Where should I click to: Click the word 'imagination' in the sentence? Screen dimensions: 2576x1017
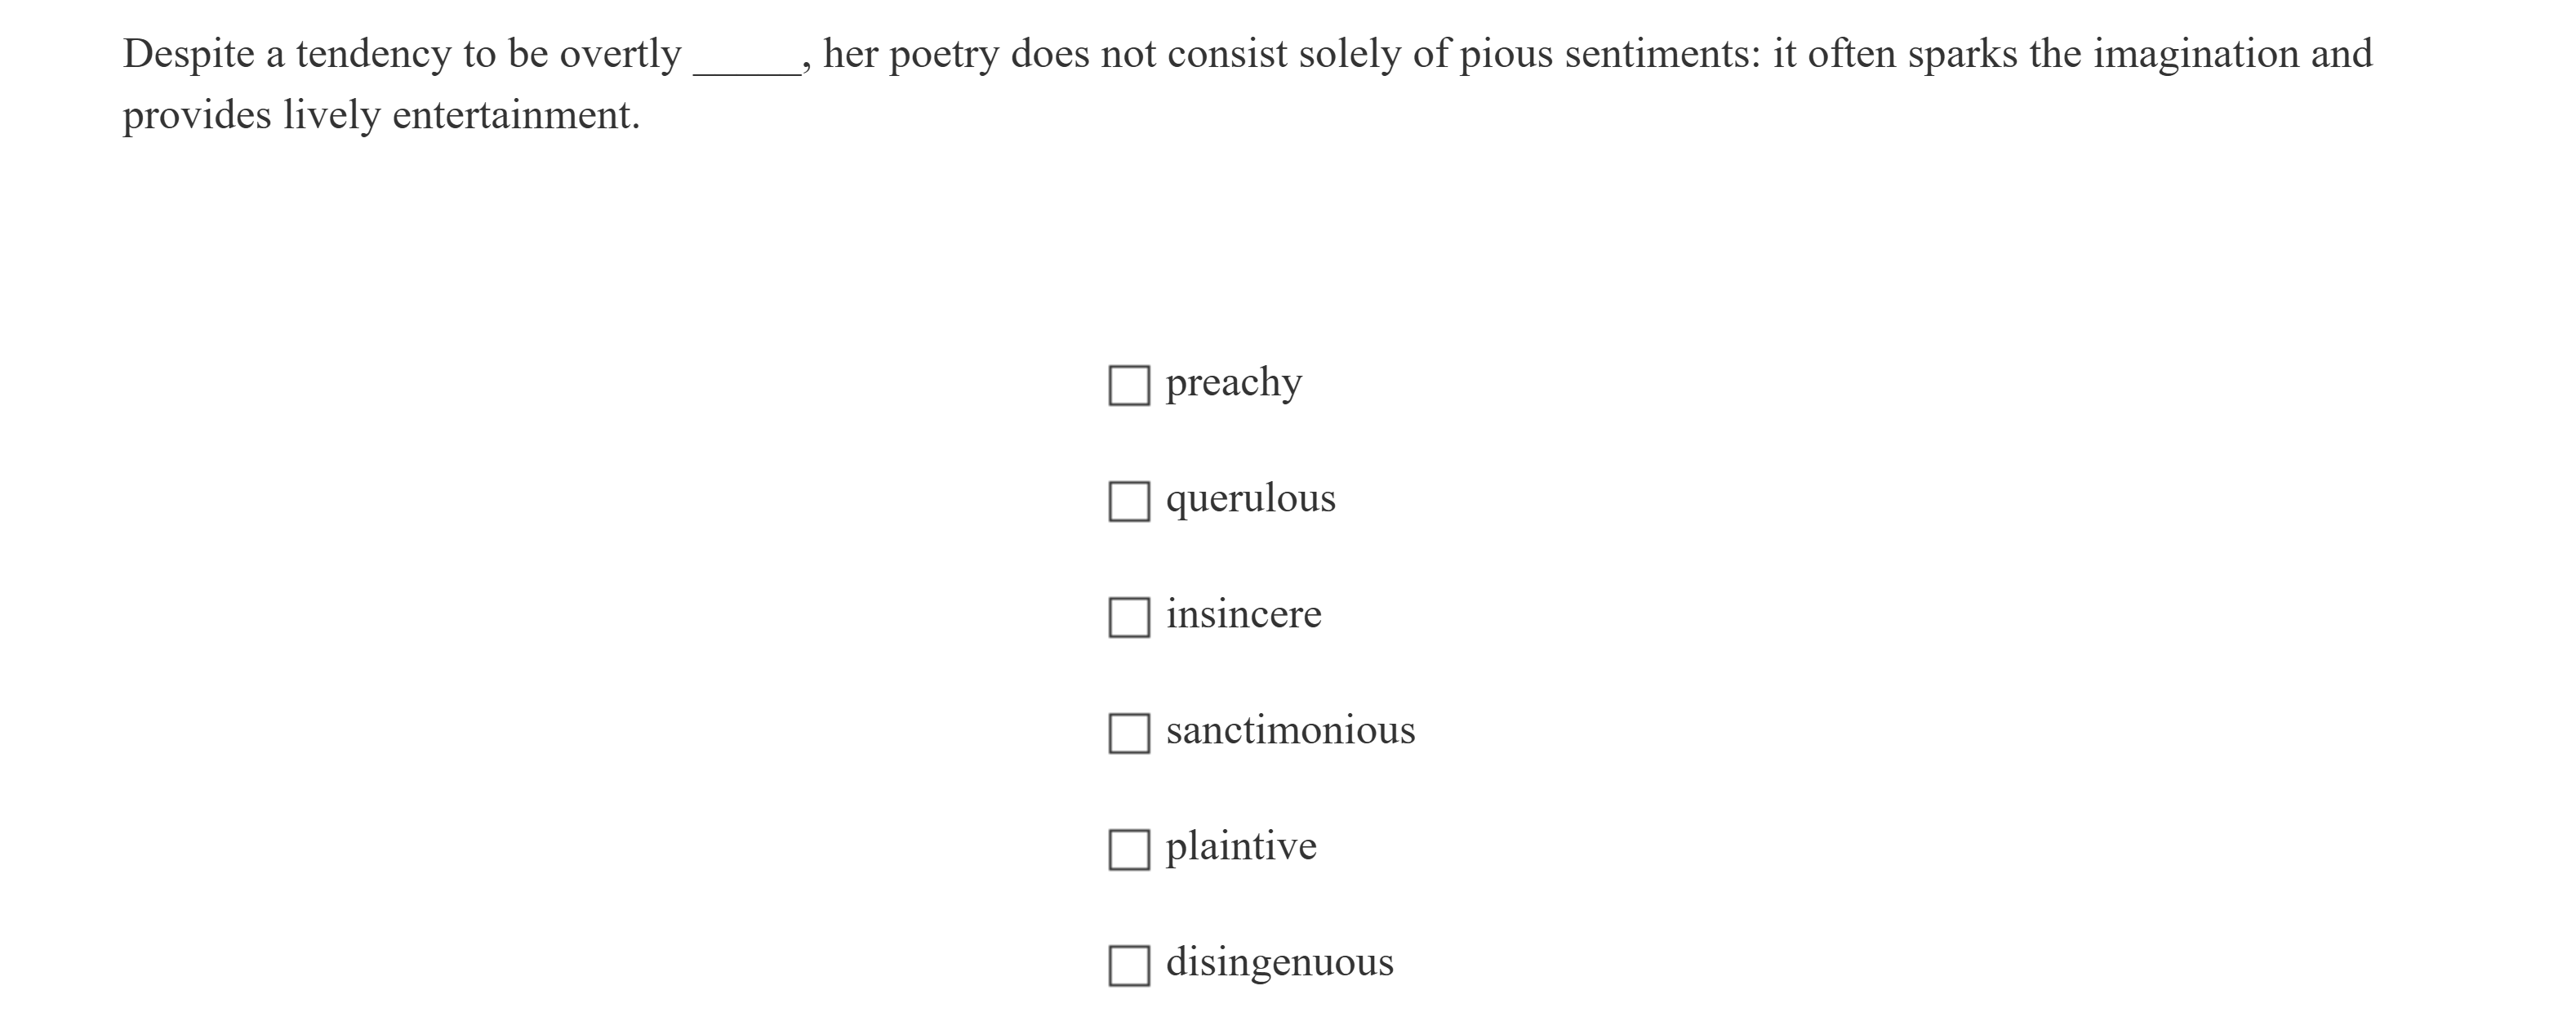(2196, 54)
